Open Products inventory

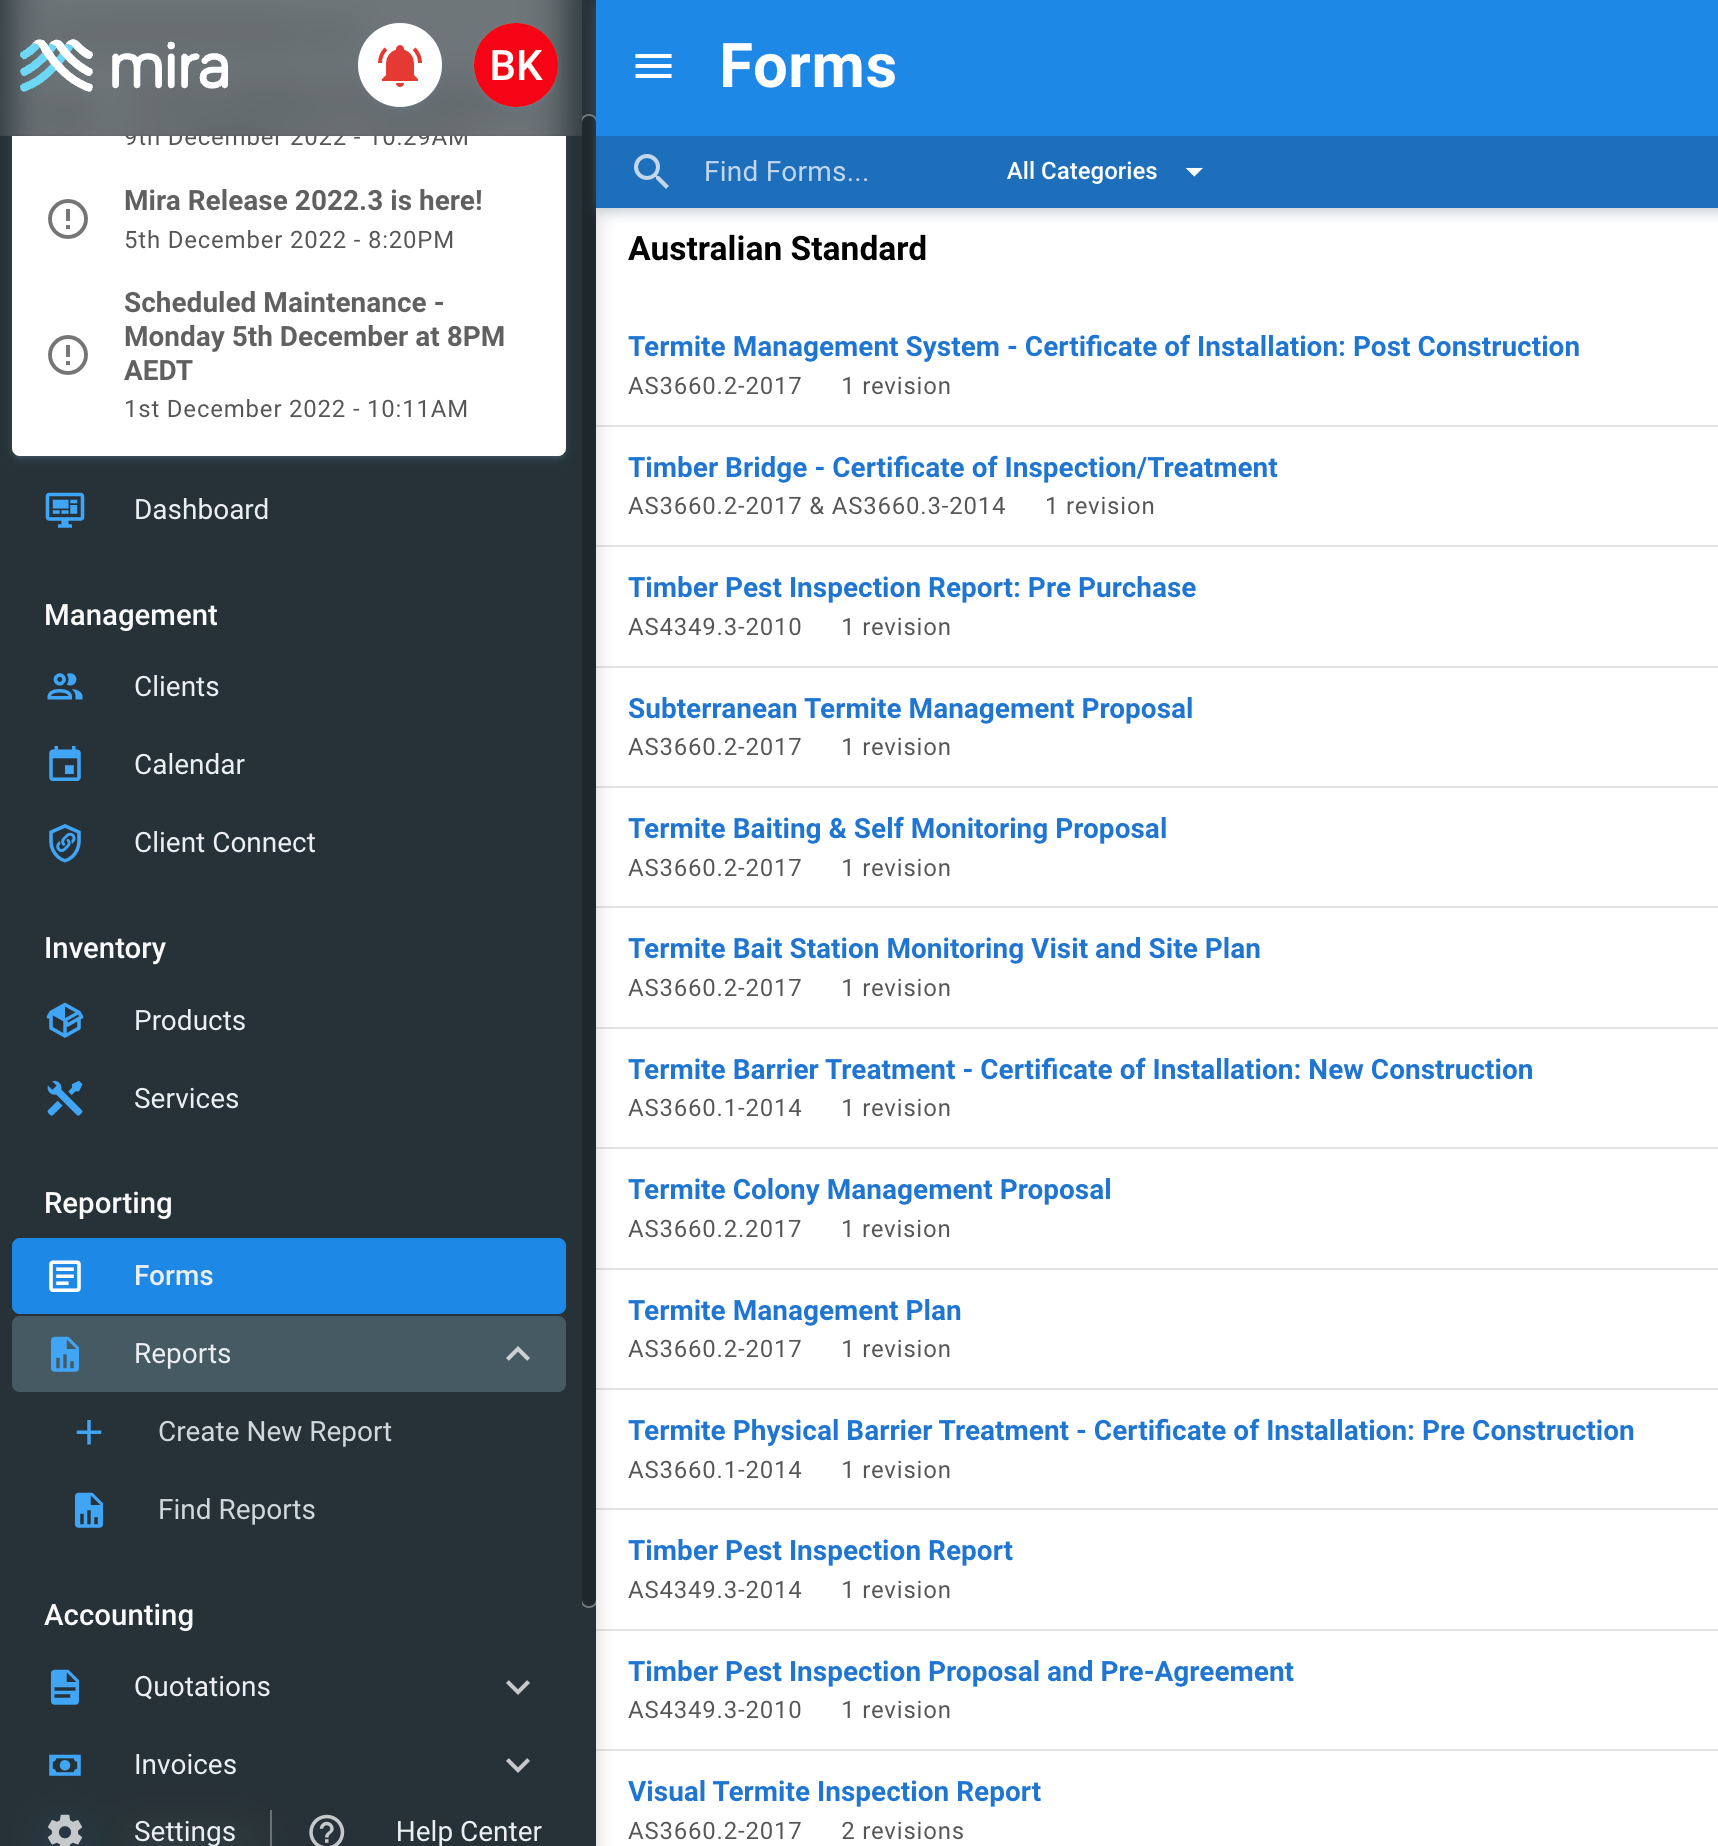click(289, 1020)
